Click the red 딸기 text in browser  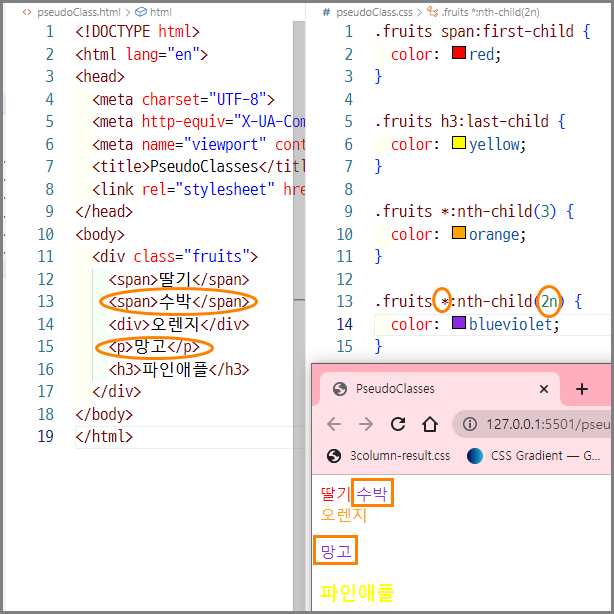point(335,494)
